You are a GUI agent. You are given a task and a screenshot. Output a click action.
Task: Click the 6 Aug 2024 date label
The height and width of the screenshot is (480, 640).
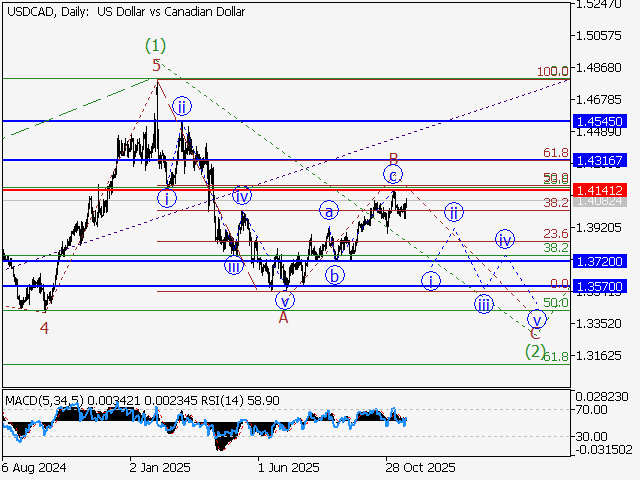(x=33, y=467)
